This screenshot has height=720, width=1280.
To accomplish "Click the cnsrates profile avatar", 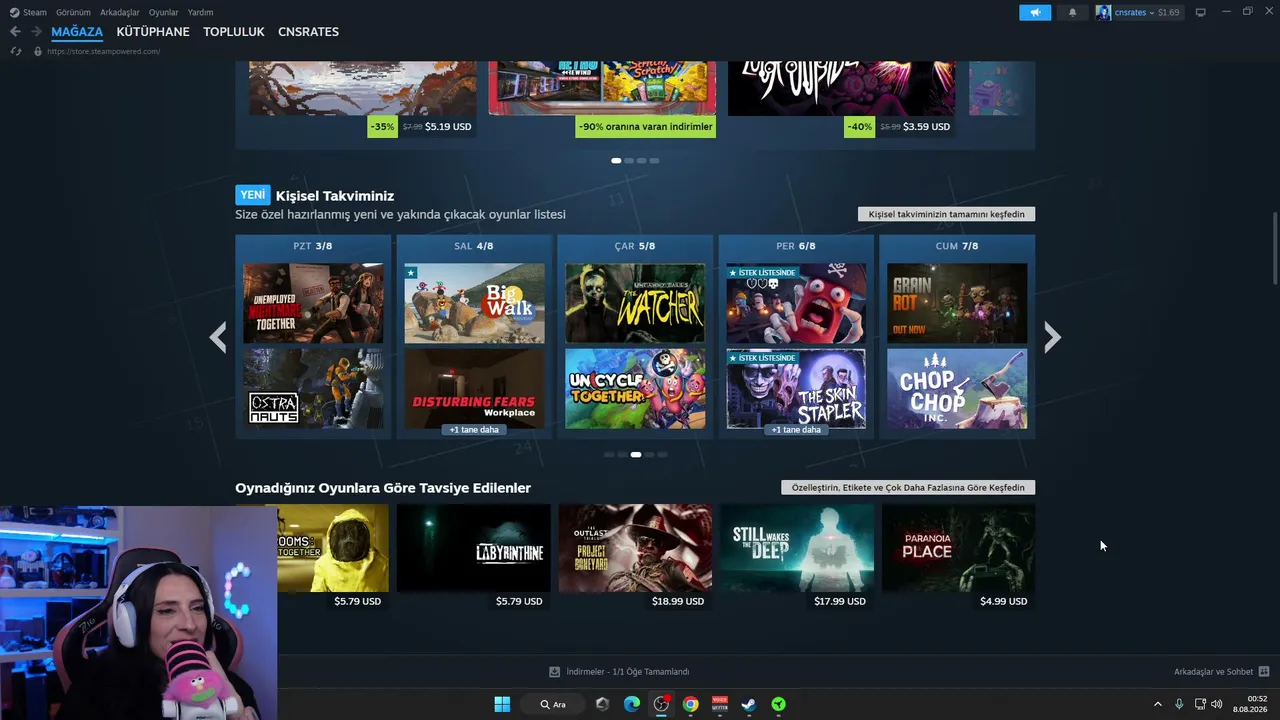I will pos(1103,12).
